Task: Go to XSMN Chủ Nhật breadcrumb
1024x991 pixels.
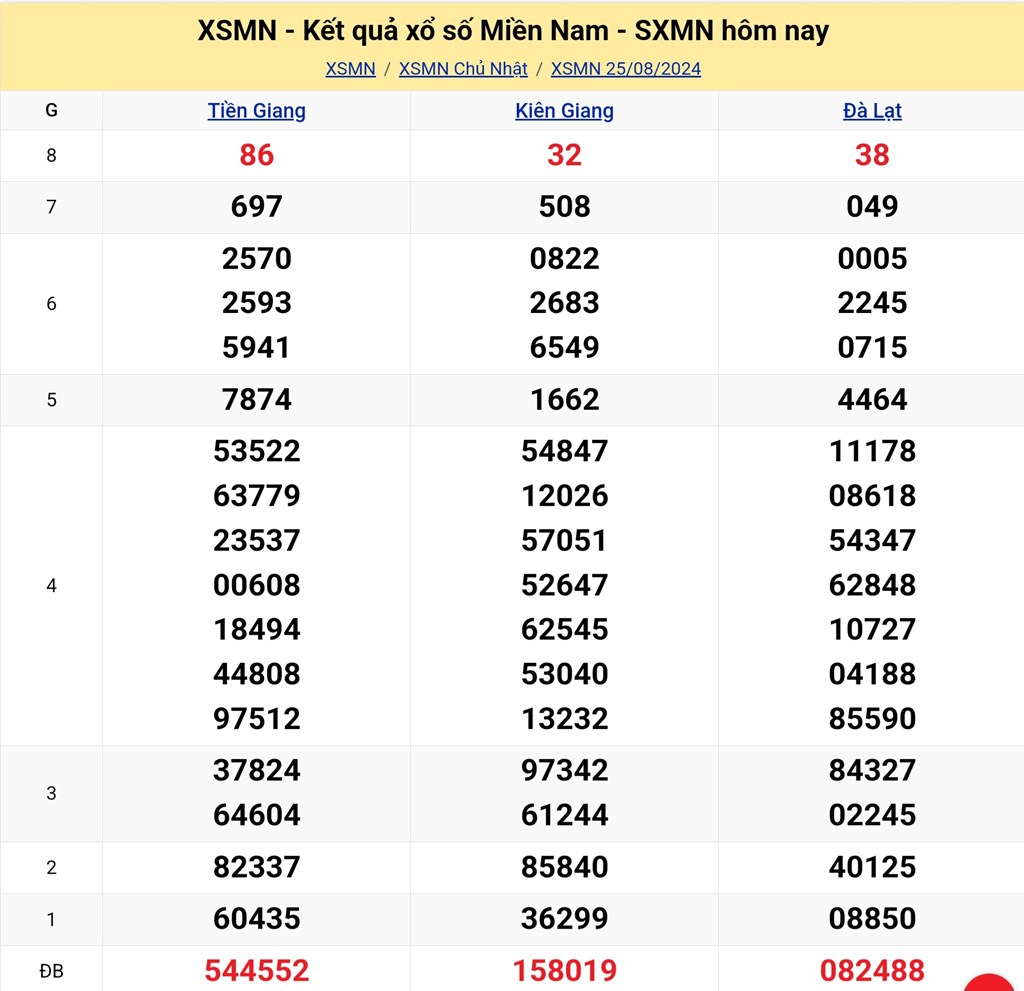Action: [462, 69]
